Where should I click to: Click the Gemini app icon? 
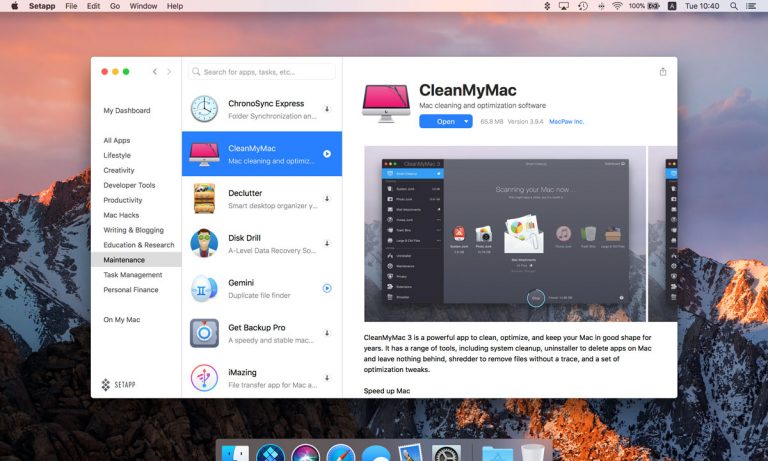pyautogui.click(x=204, y=288)
